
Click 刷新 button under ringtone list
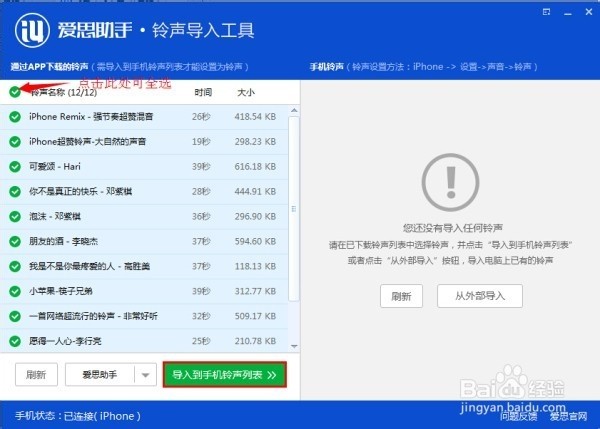point(36,375)
